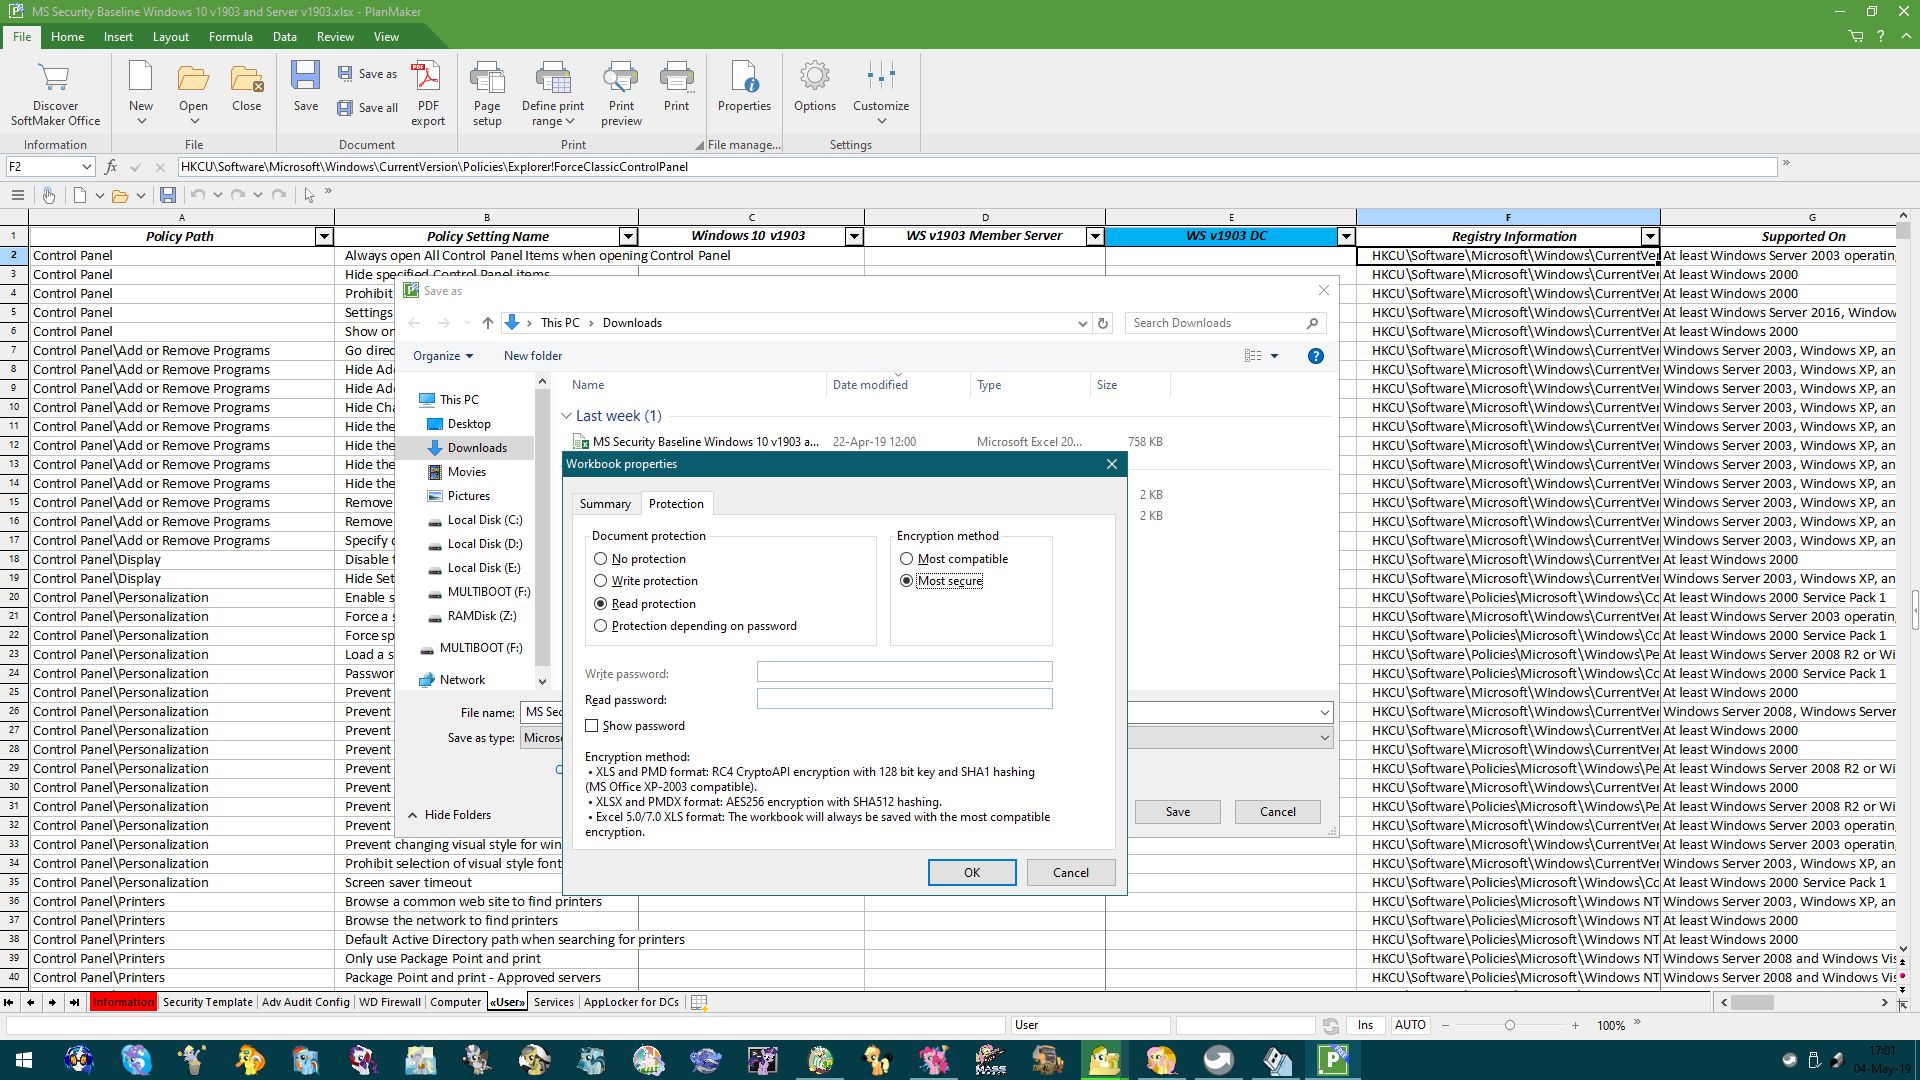Click the New folder button

pyautogui.click(x=532, y=356)
